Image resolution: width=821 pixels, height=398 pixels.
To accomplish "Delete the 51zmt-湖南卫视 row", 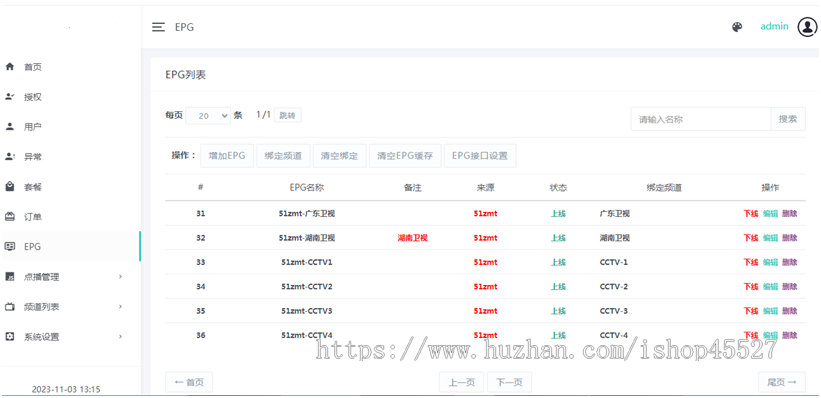I will (790, 238).
